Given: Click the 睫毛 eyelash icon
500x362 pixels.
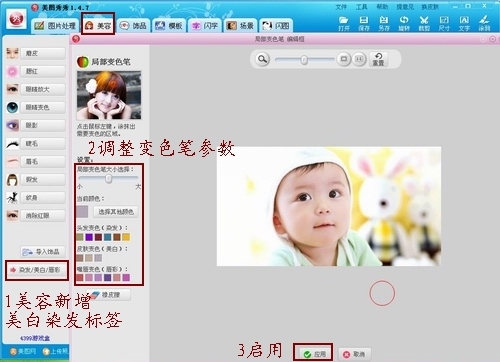Looking at the screenshot, I should click(12, 143).
